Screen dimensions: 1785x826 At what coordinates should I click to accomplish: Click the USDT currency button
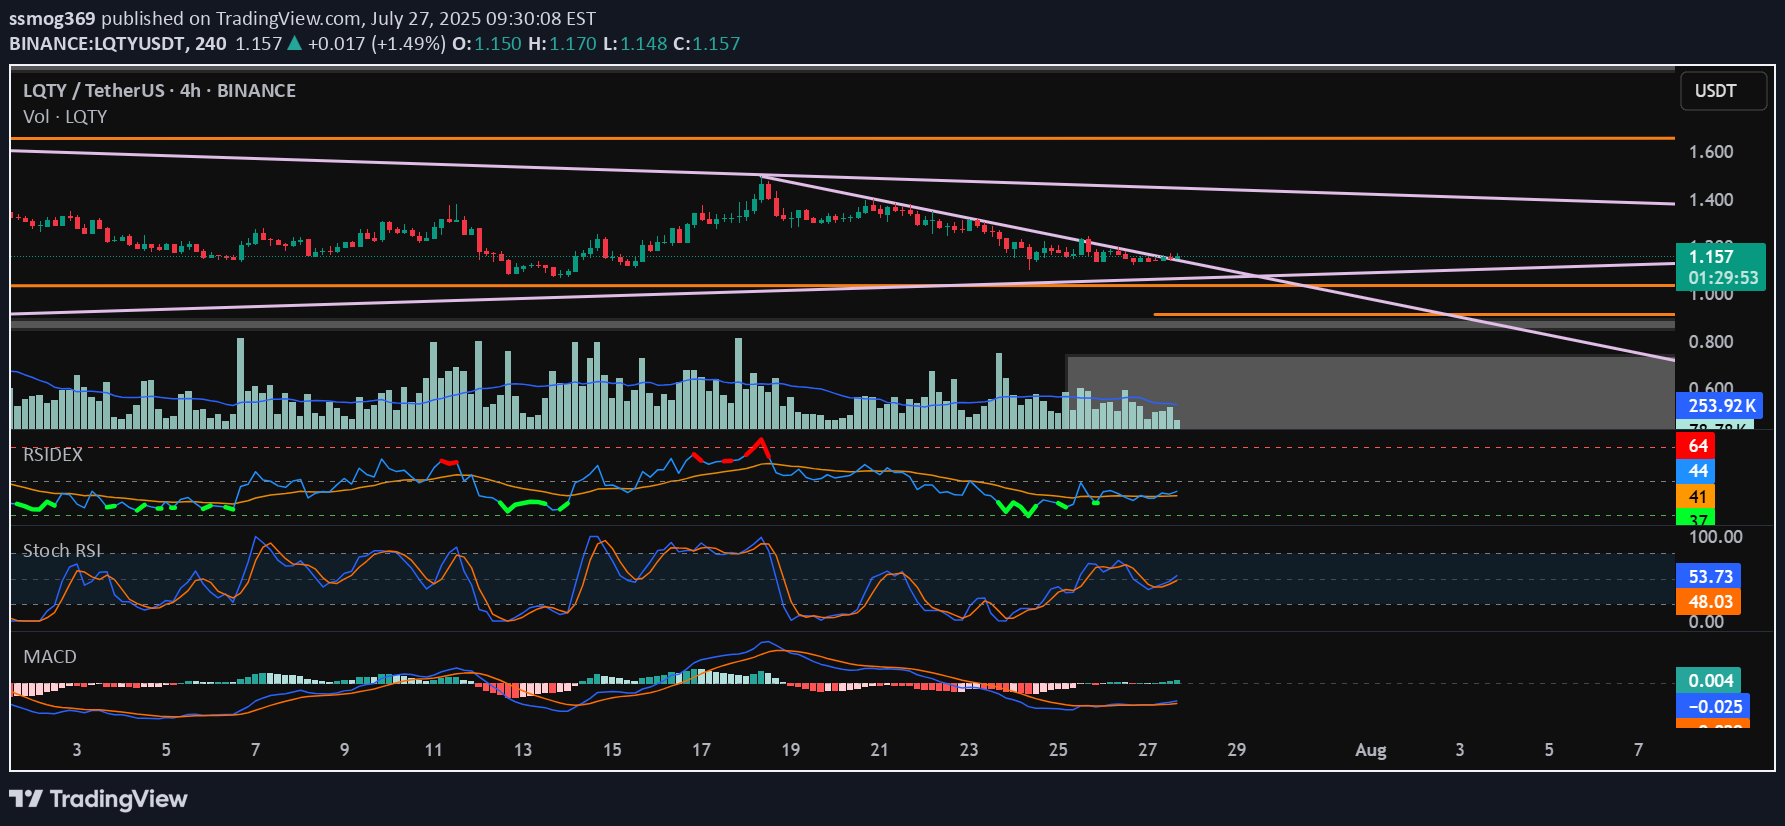[1723, 91]
